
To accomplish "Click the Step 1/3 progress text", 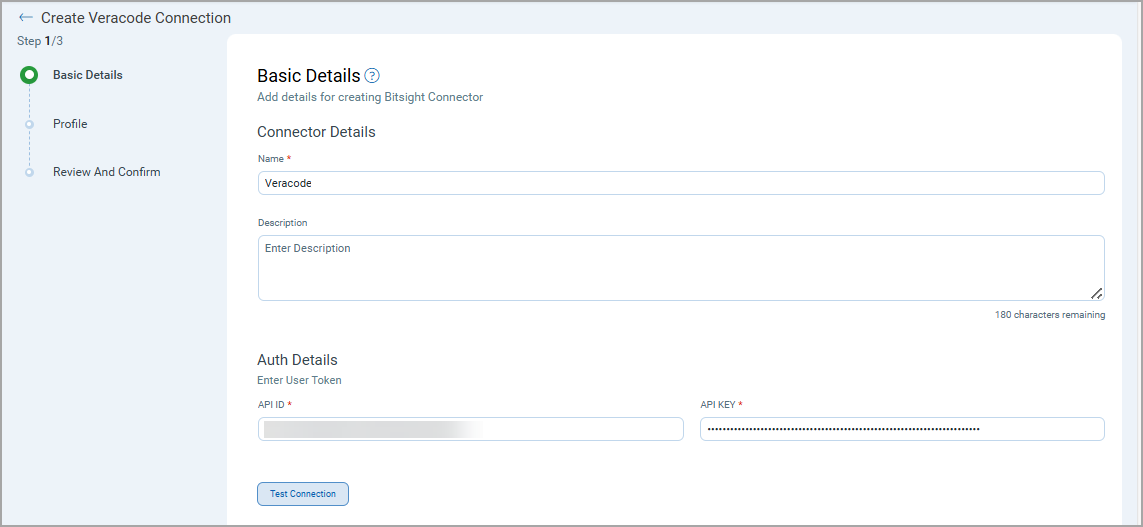I will pyautogui.click(x=40, y=41).
